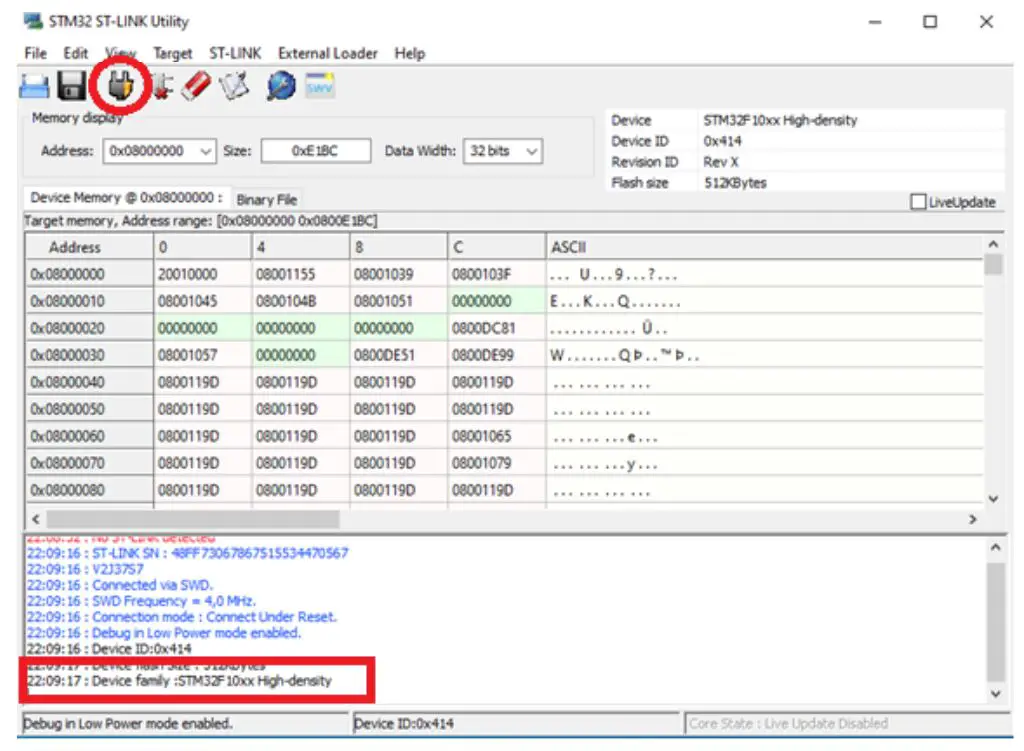This screenshot has height=751, width=1024.
Task: Open the External Loader menu
Action: click(x=327, y=53)
